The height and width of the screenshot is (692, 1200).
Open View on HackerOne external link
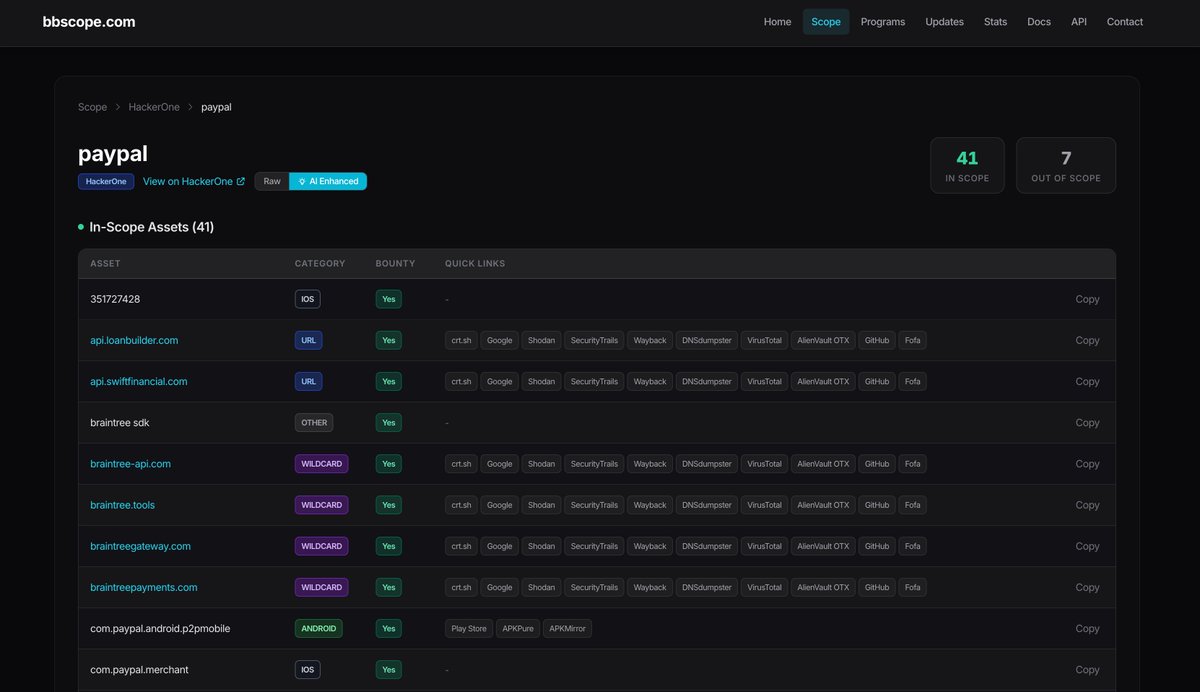194,181
